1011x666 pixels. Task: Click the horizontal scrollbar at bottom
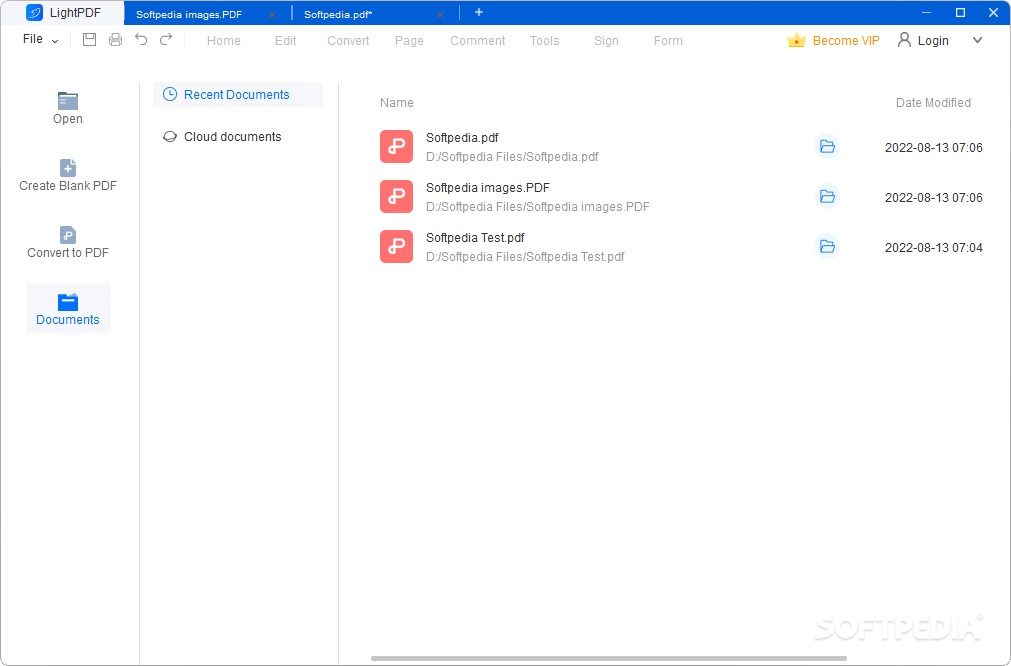[x=609, y=658]
